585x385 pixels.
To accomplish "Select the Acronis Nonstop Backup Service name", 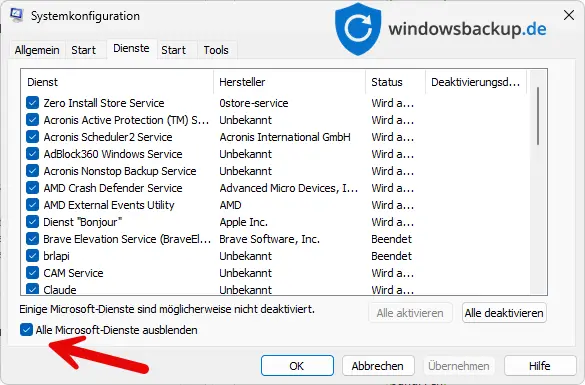I will (120, 171).
